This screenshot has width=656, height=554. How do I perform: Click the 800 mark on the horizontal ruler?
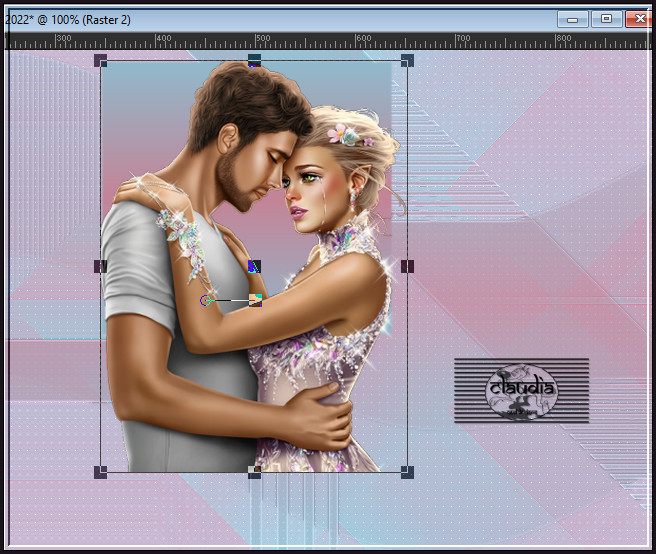tap(564, 38)
